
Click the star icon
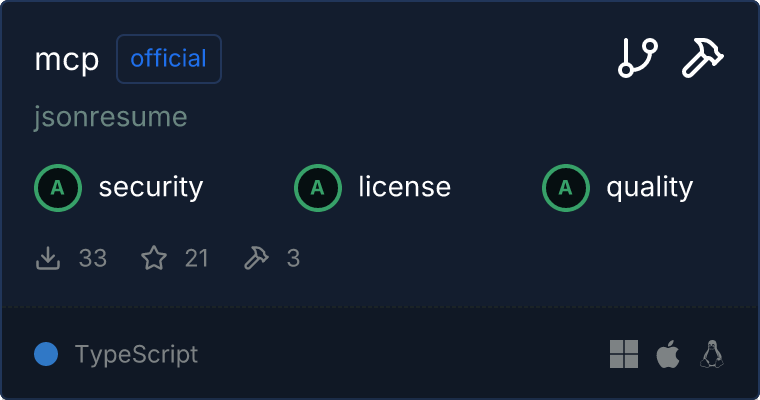(x=154, y=259)
